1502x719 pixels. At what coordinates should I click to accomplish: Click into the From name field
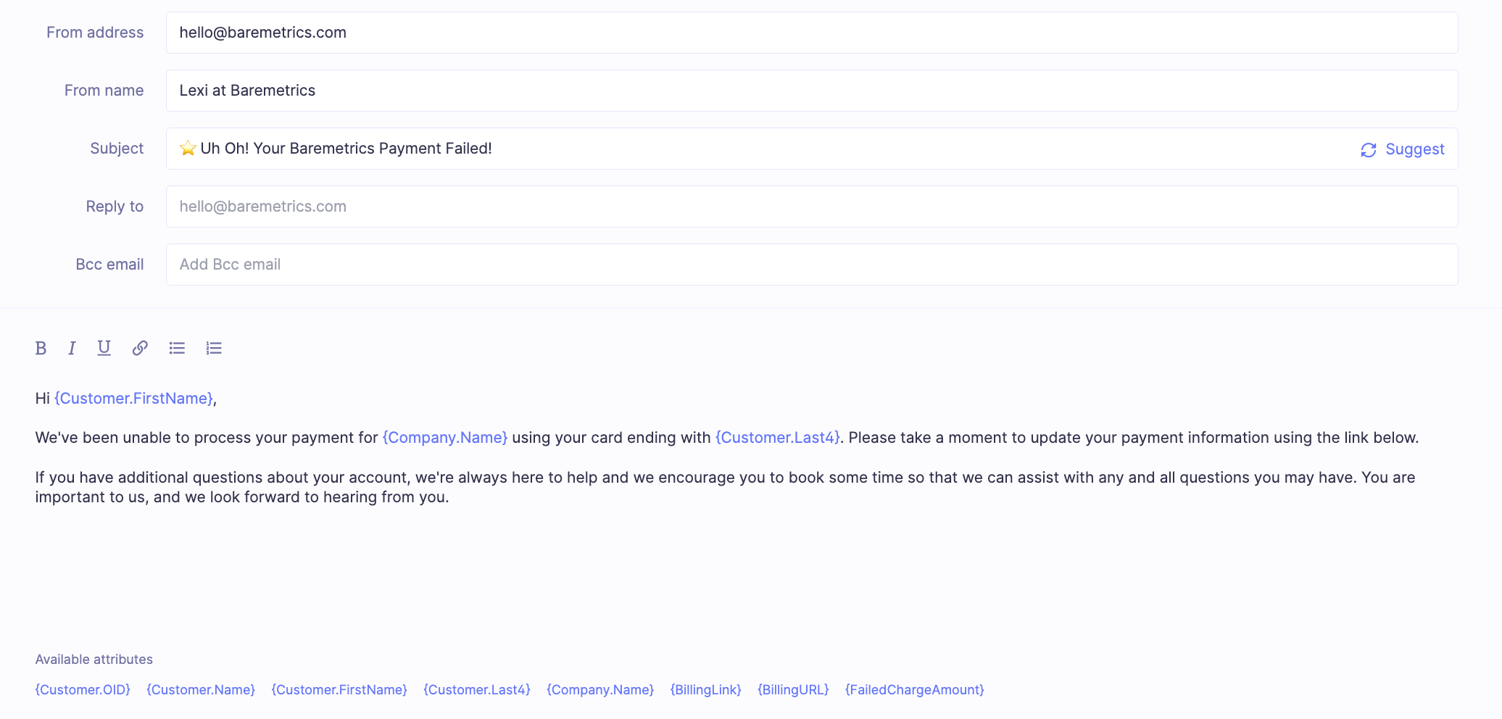(x=810, y=91)
